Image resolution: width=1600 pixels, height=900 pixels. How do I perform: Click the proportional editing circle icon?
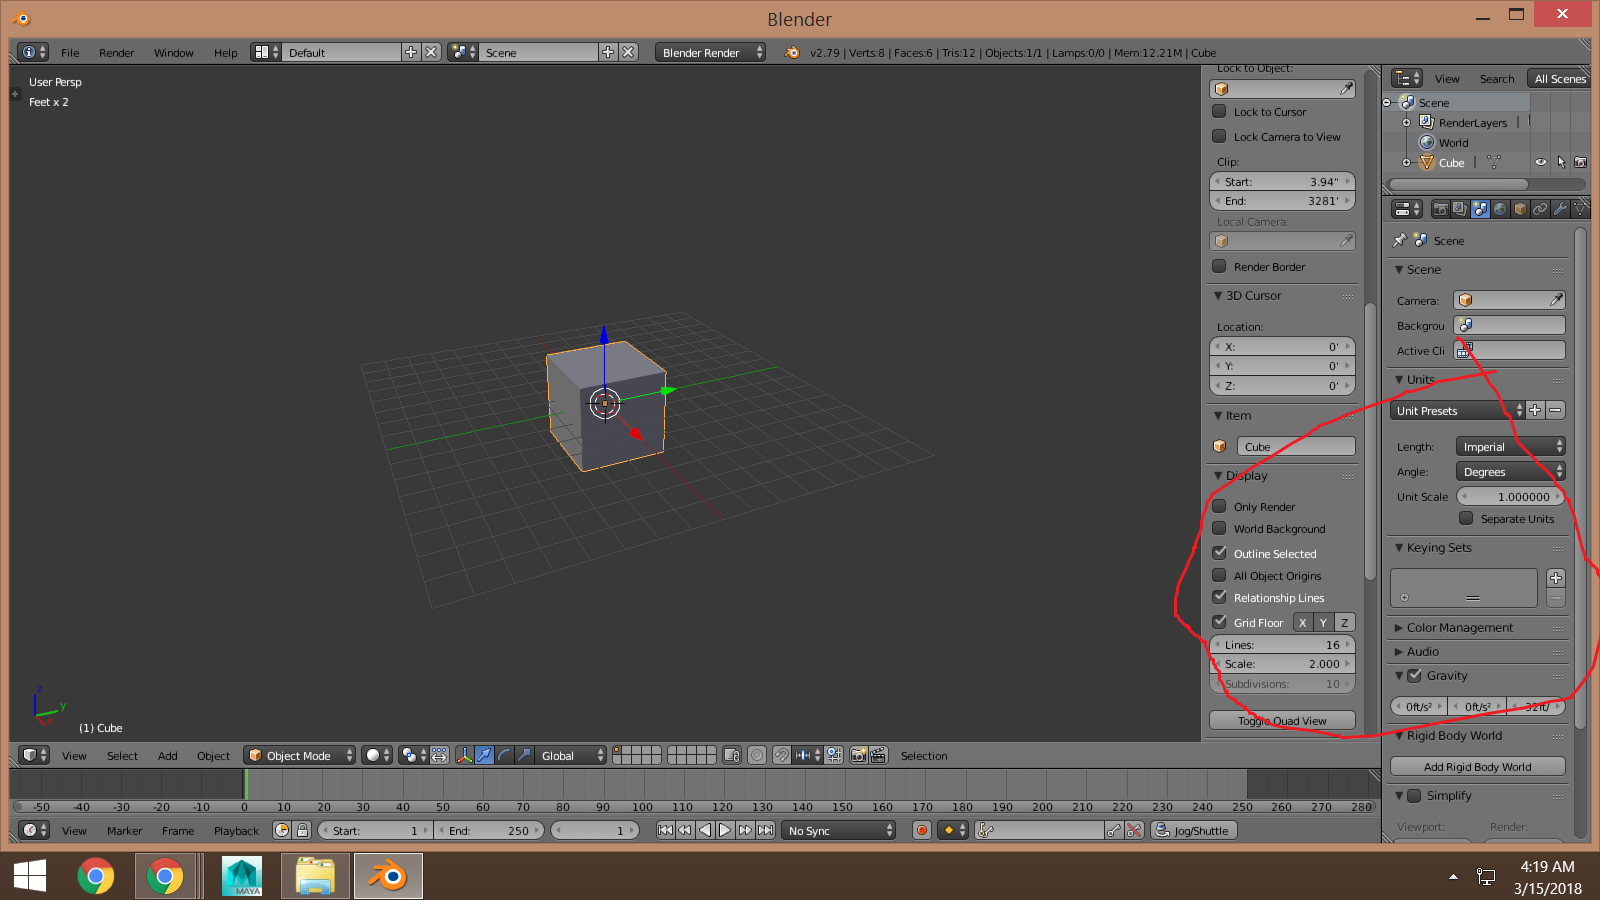[x=757, y=755]
